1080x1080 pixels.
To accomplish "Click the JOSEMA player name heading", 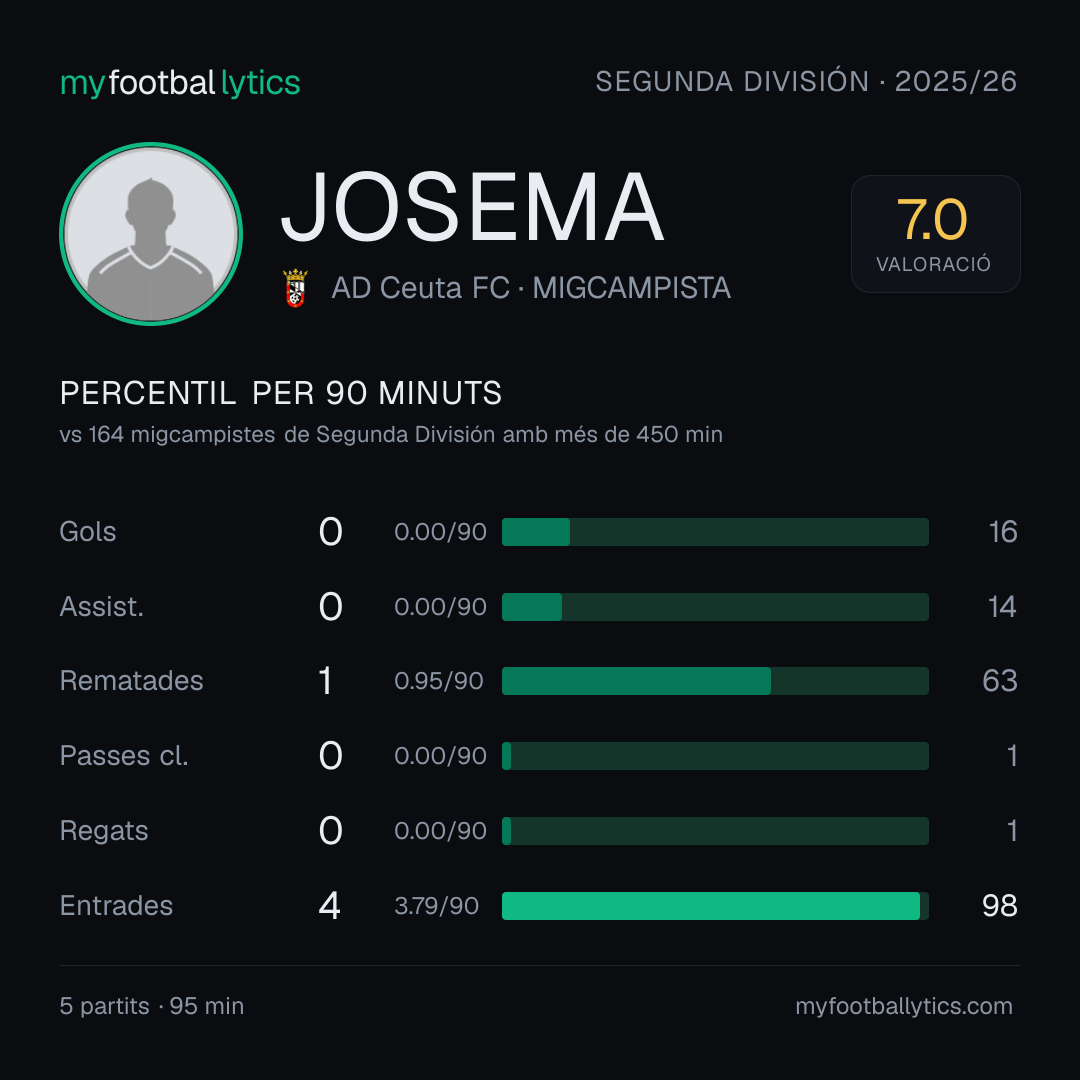I will pos(472,207).
